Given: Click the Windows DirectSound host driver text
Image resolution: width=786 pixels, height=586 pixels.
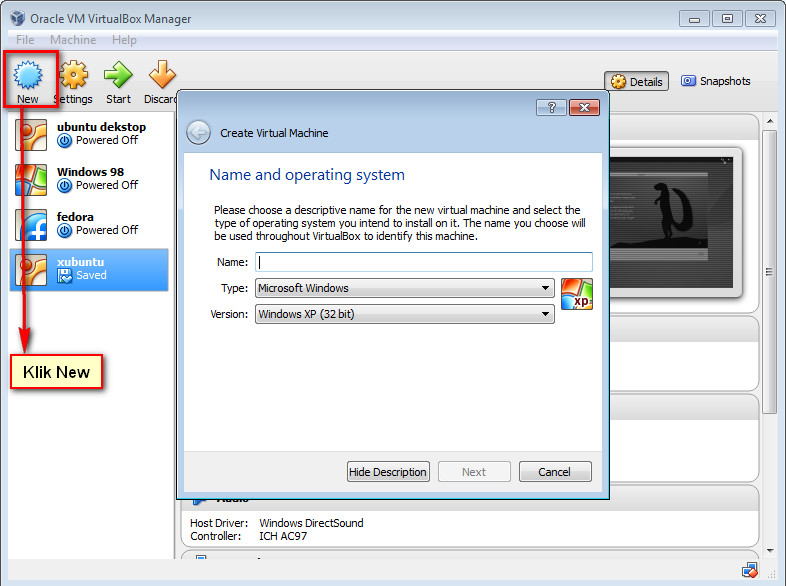Looking at the screenshot, I should click(311, 523).
